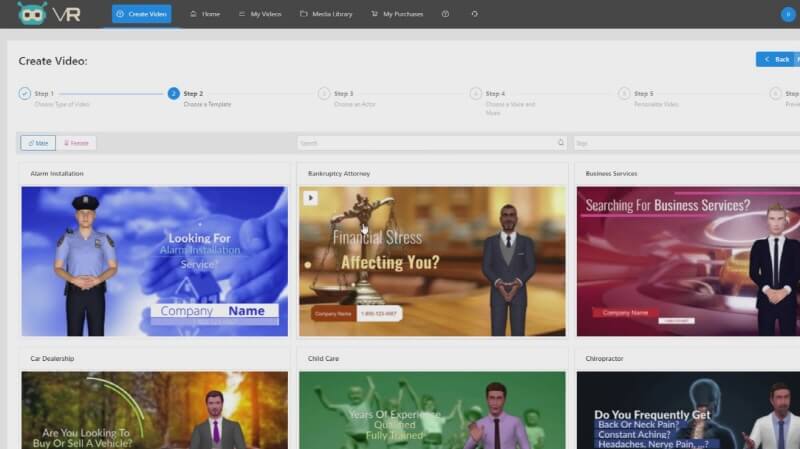Click the Step 2 label text
The width and height of the screenshot is (800, 449).
(193, 93)
